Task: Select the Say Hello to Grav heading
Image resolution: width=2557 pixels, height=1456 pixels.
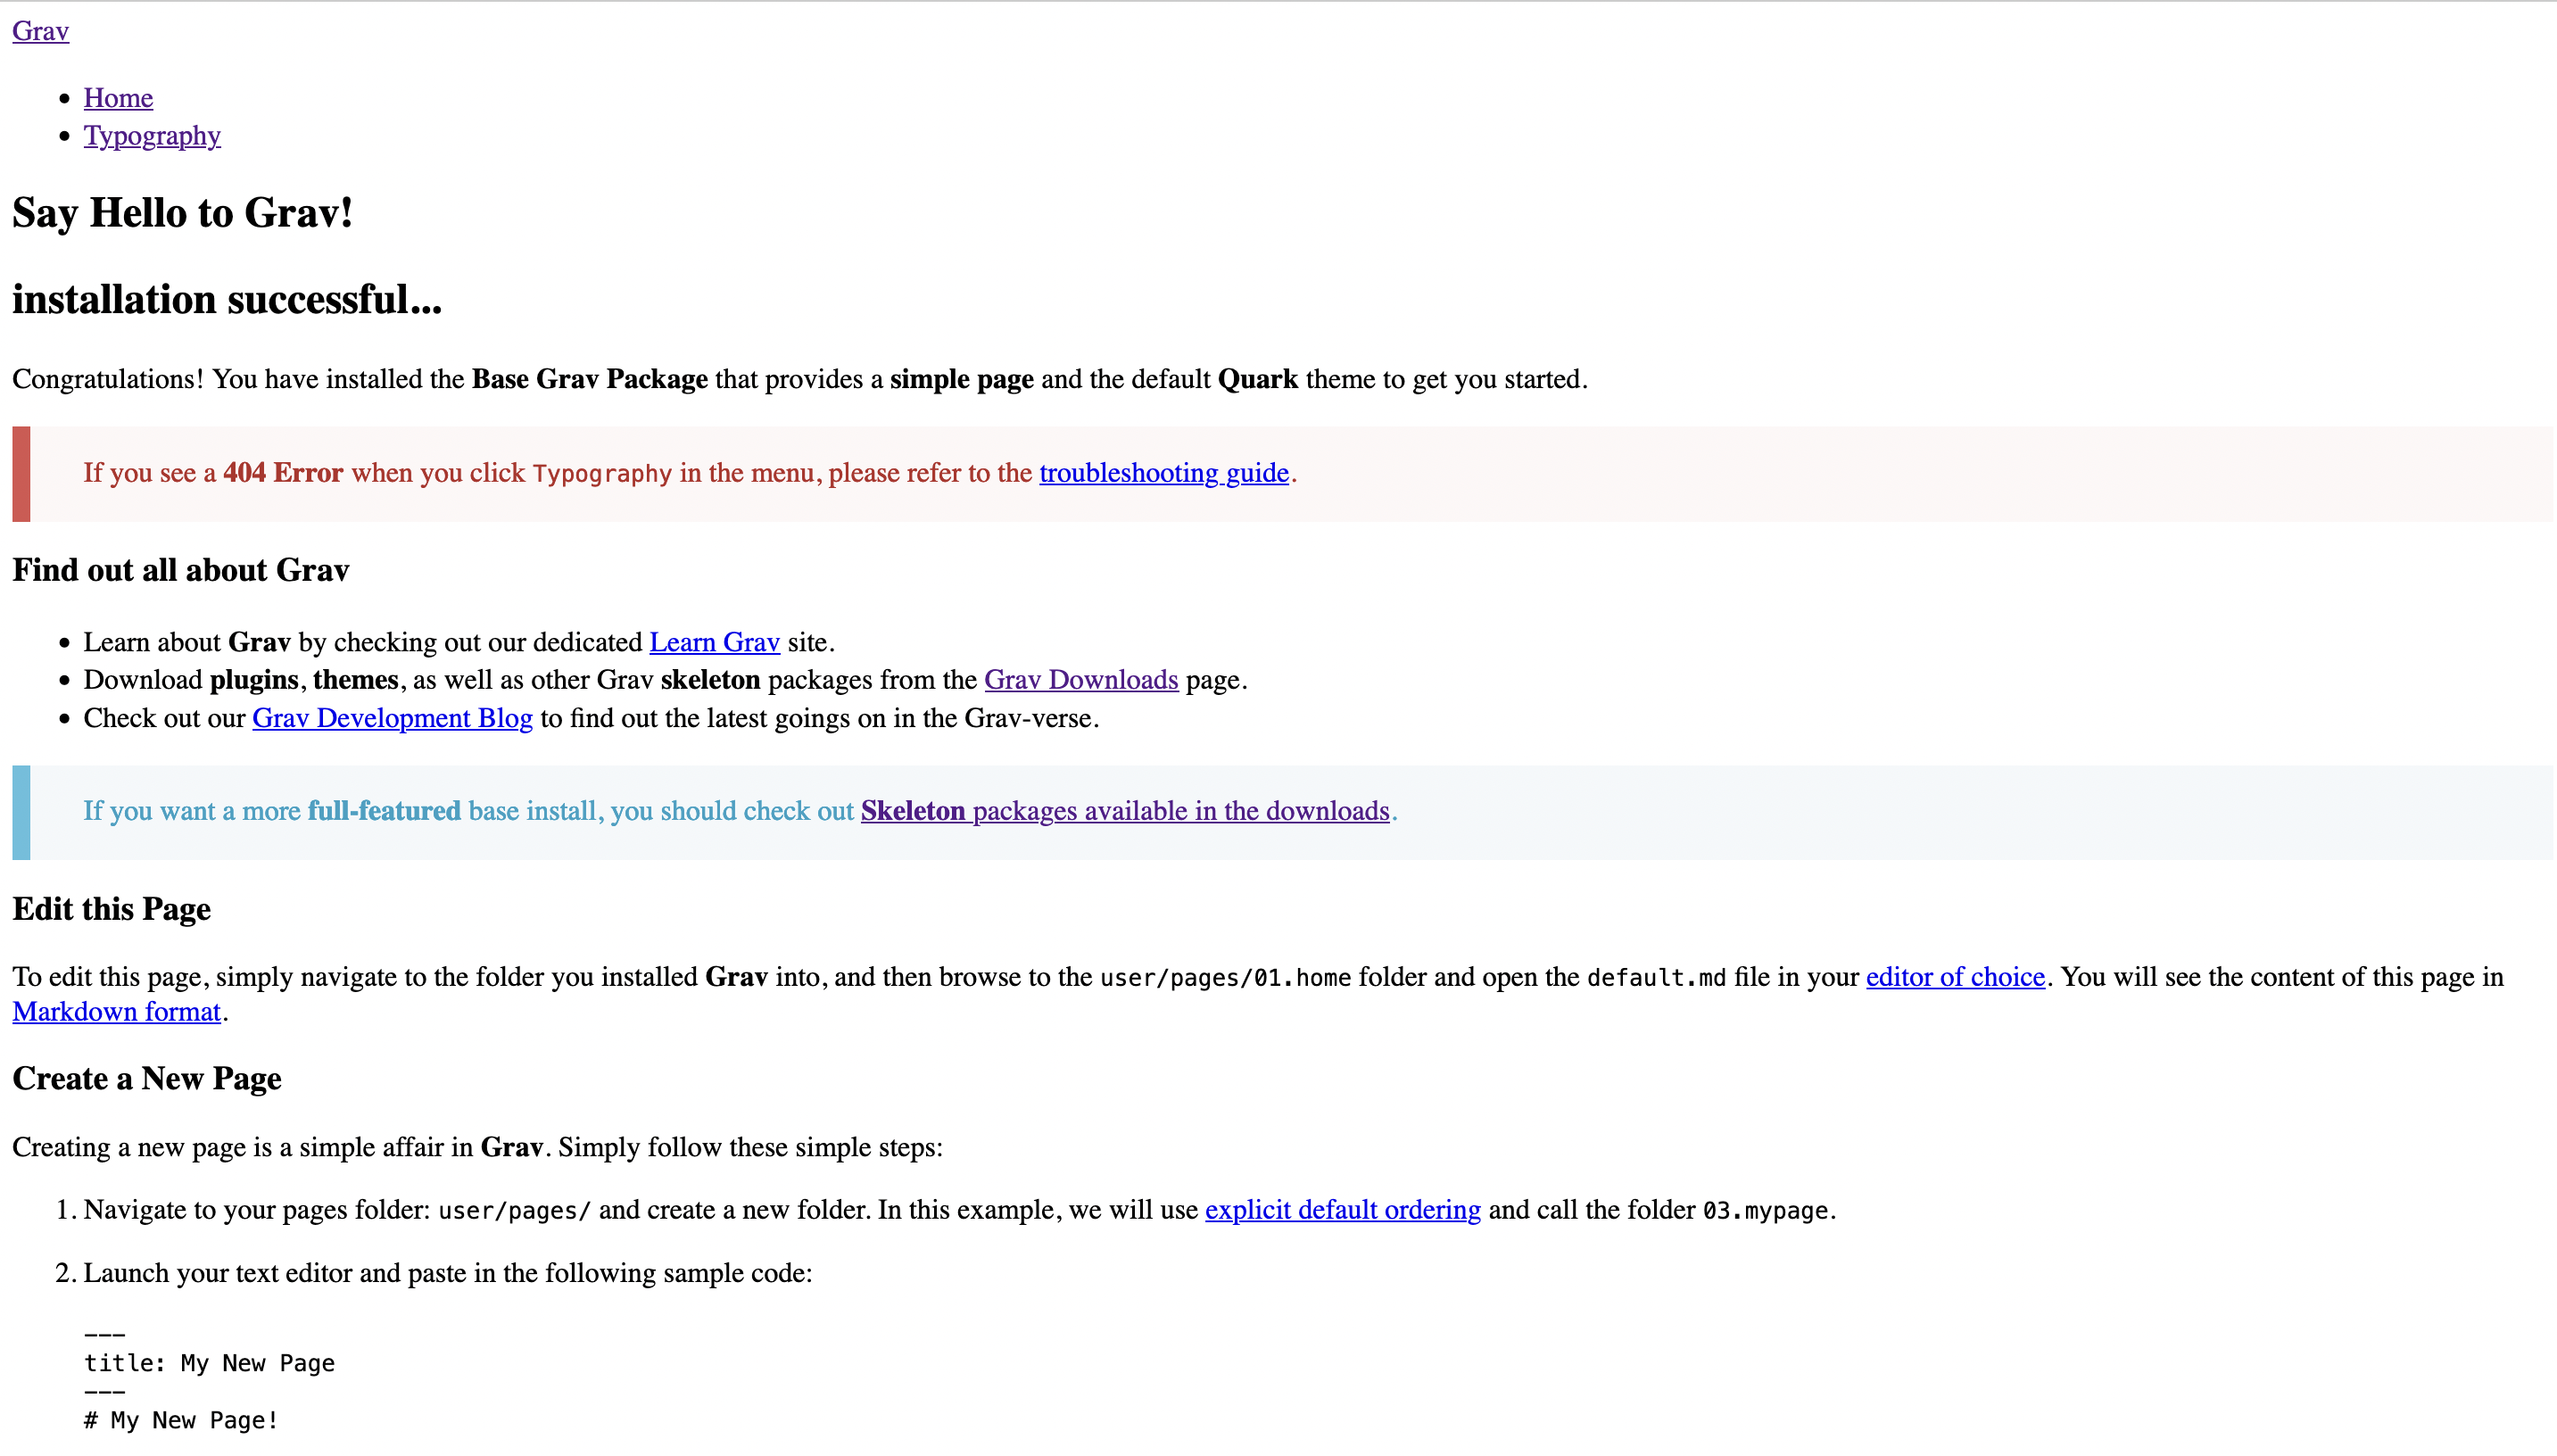Action: click(182, 212)
